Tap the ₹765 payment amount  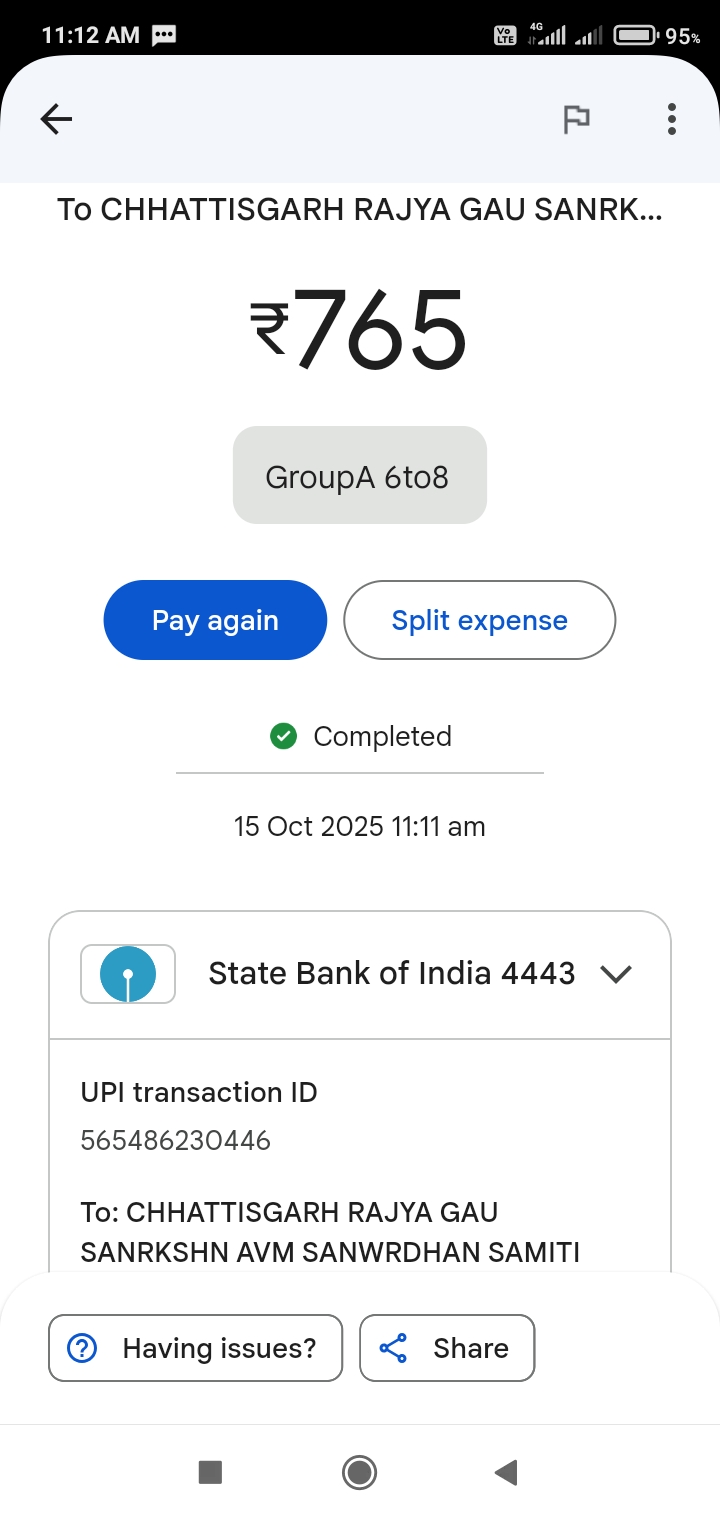360,328
